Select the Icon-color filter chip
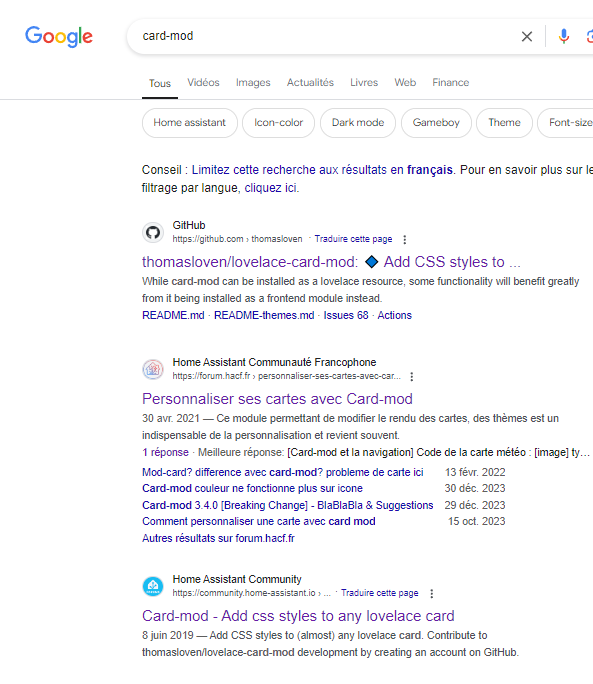593x684 pixels. pos(278,123)
